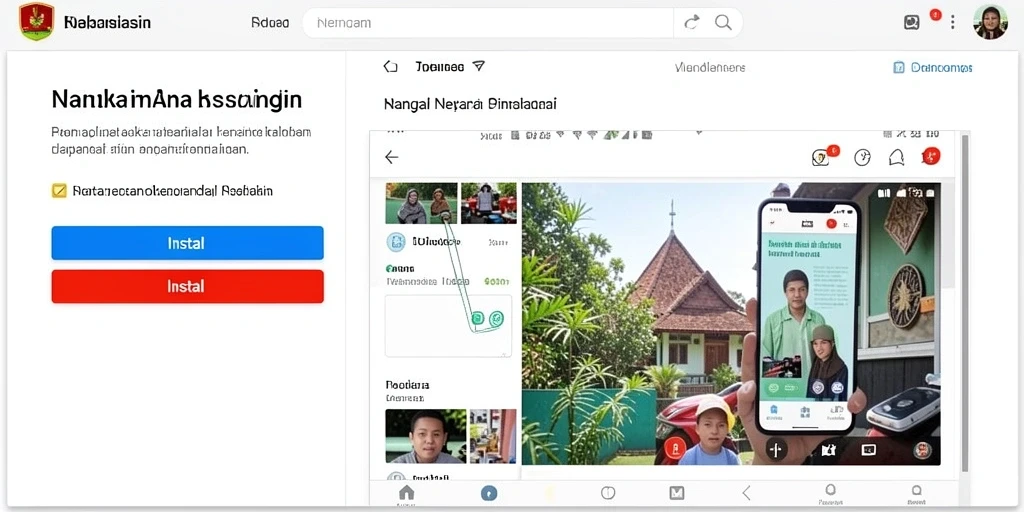Click the outlined circle in the bottom navigation
This screenshot has width=1024, height=512.
607,493
